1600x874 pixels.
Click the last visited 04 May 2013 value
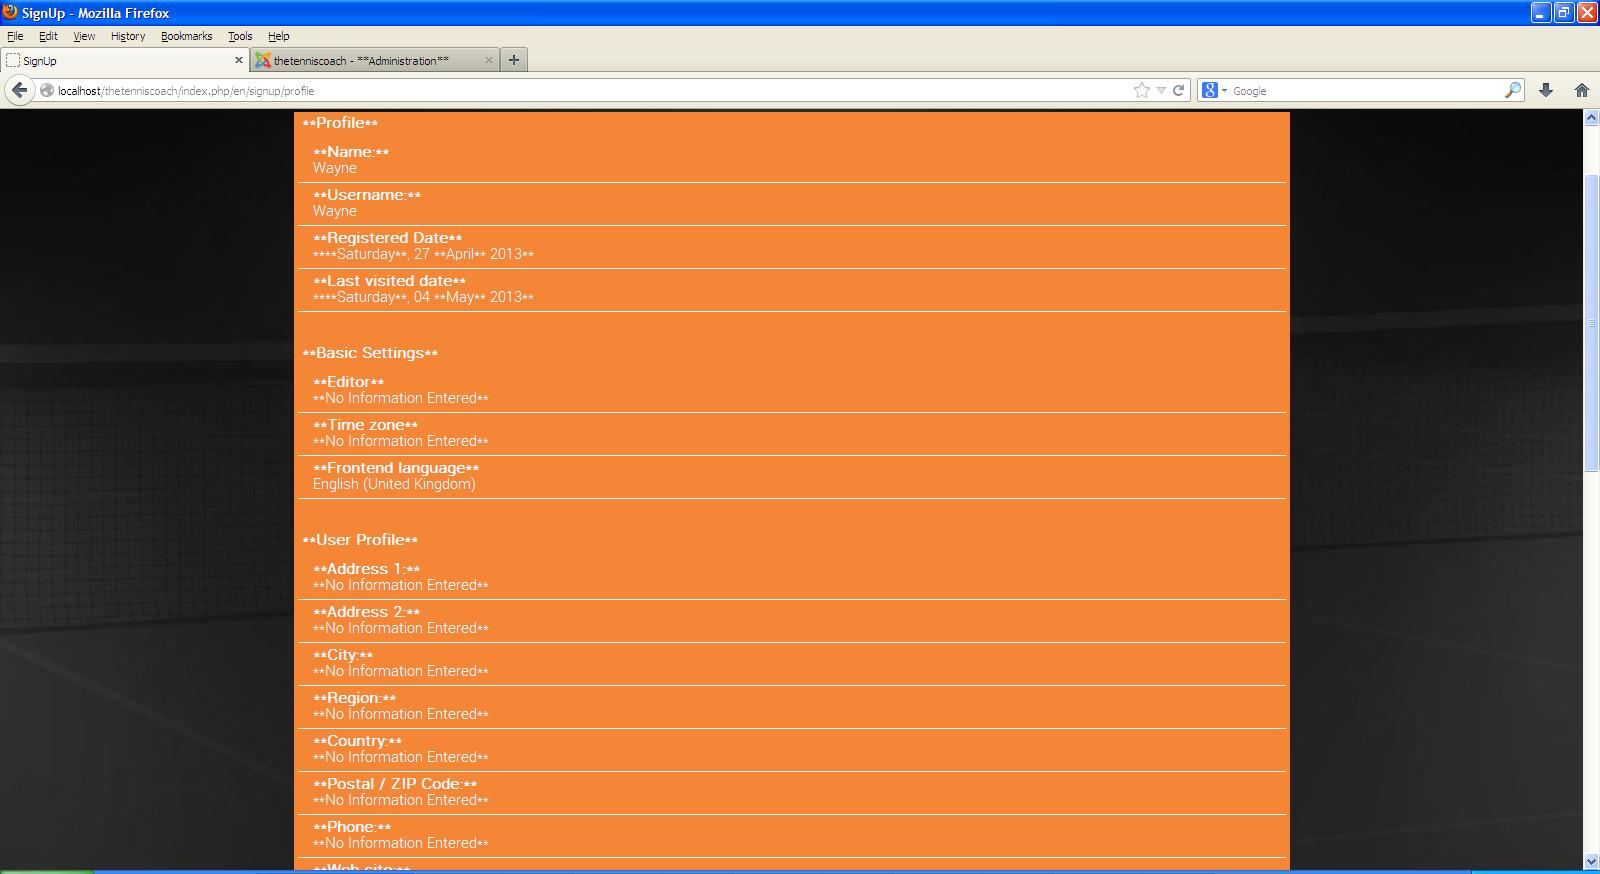423,297
